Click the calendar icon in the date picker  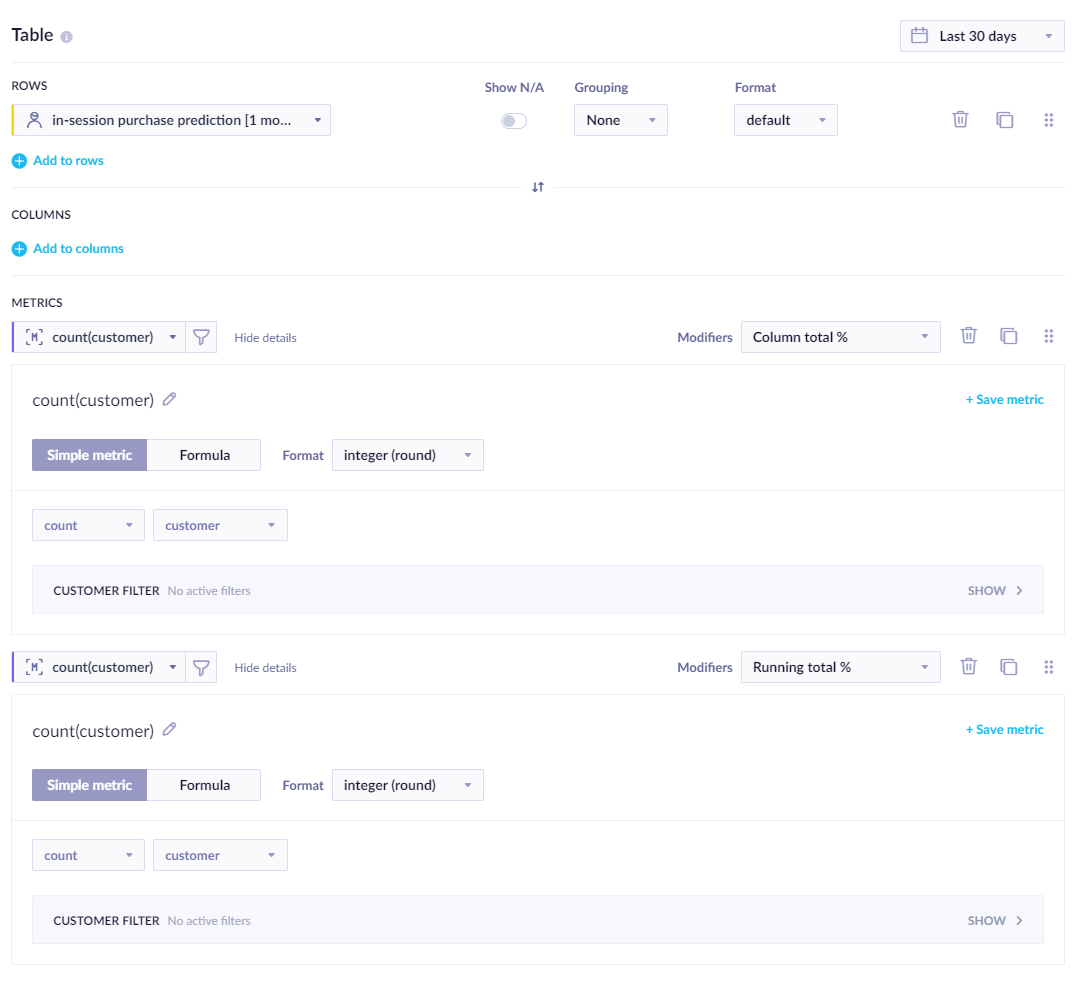click(x=918, y=35)
